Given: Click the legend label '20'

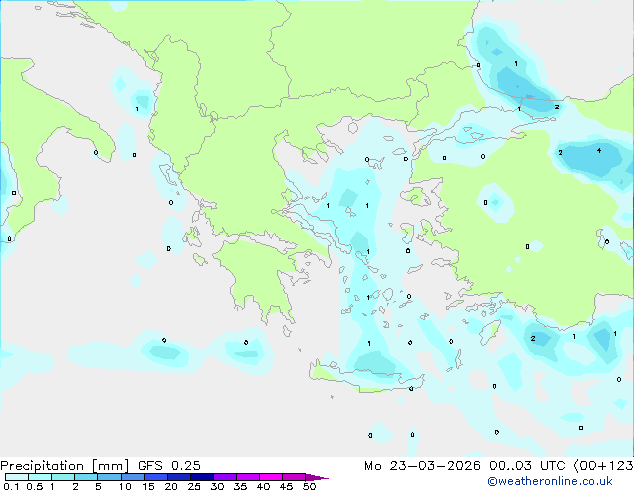Looking at the screenshot, I should click(x=171, y=486).
